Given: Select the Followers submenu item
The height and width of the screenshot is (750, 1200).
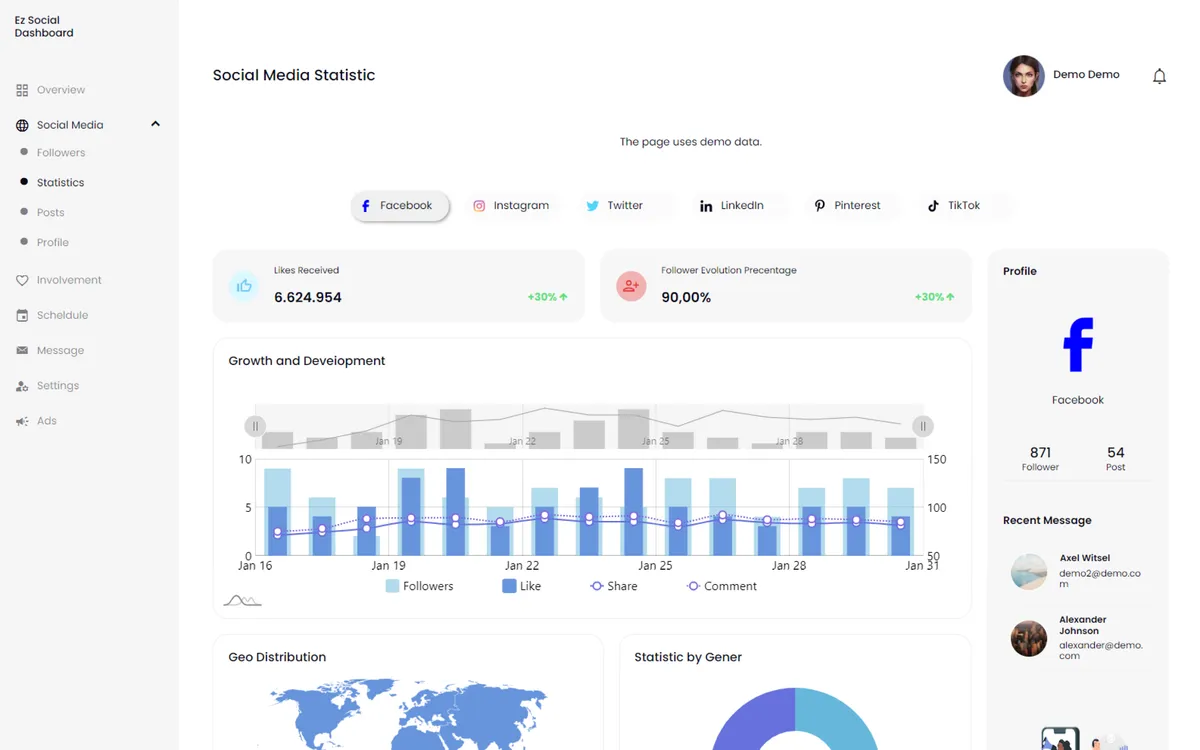Looking at the screenshot, I should (61, 153).
